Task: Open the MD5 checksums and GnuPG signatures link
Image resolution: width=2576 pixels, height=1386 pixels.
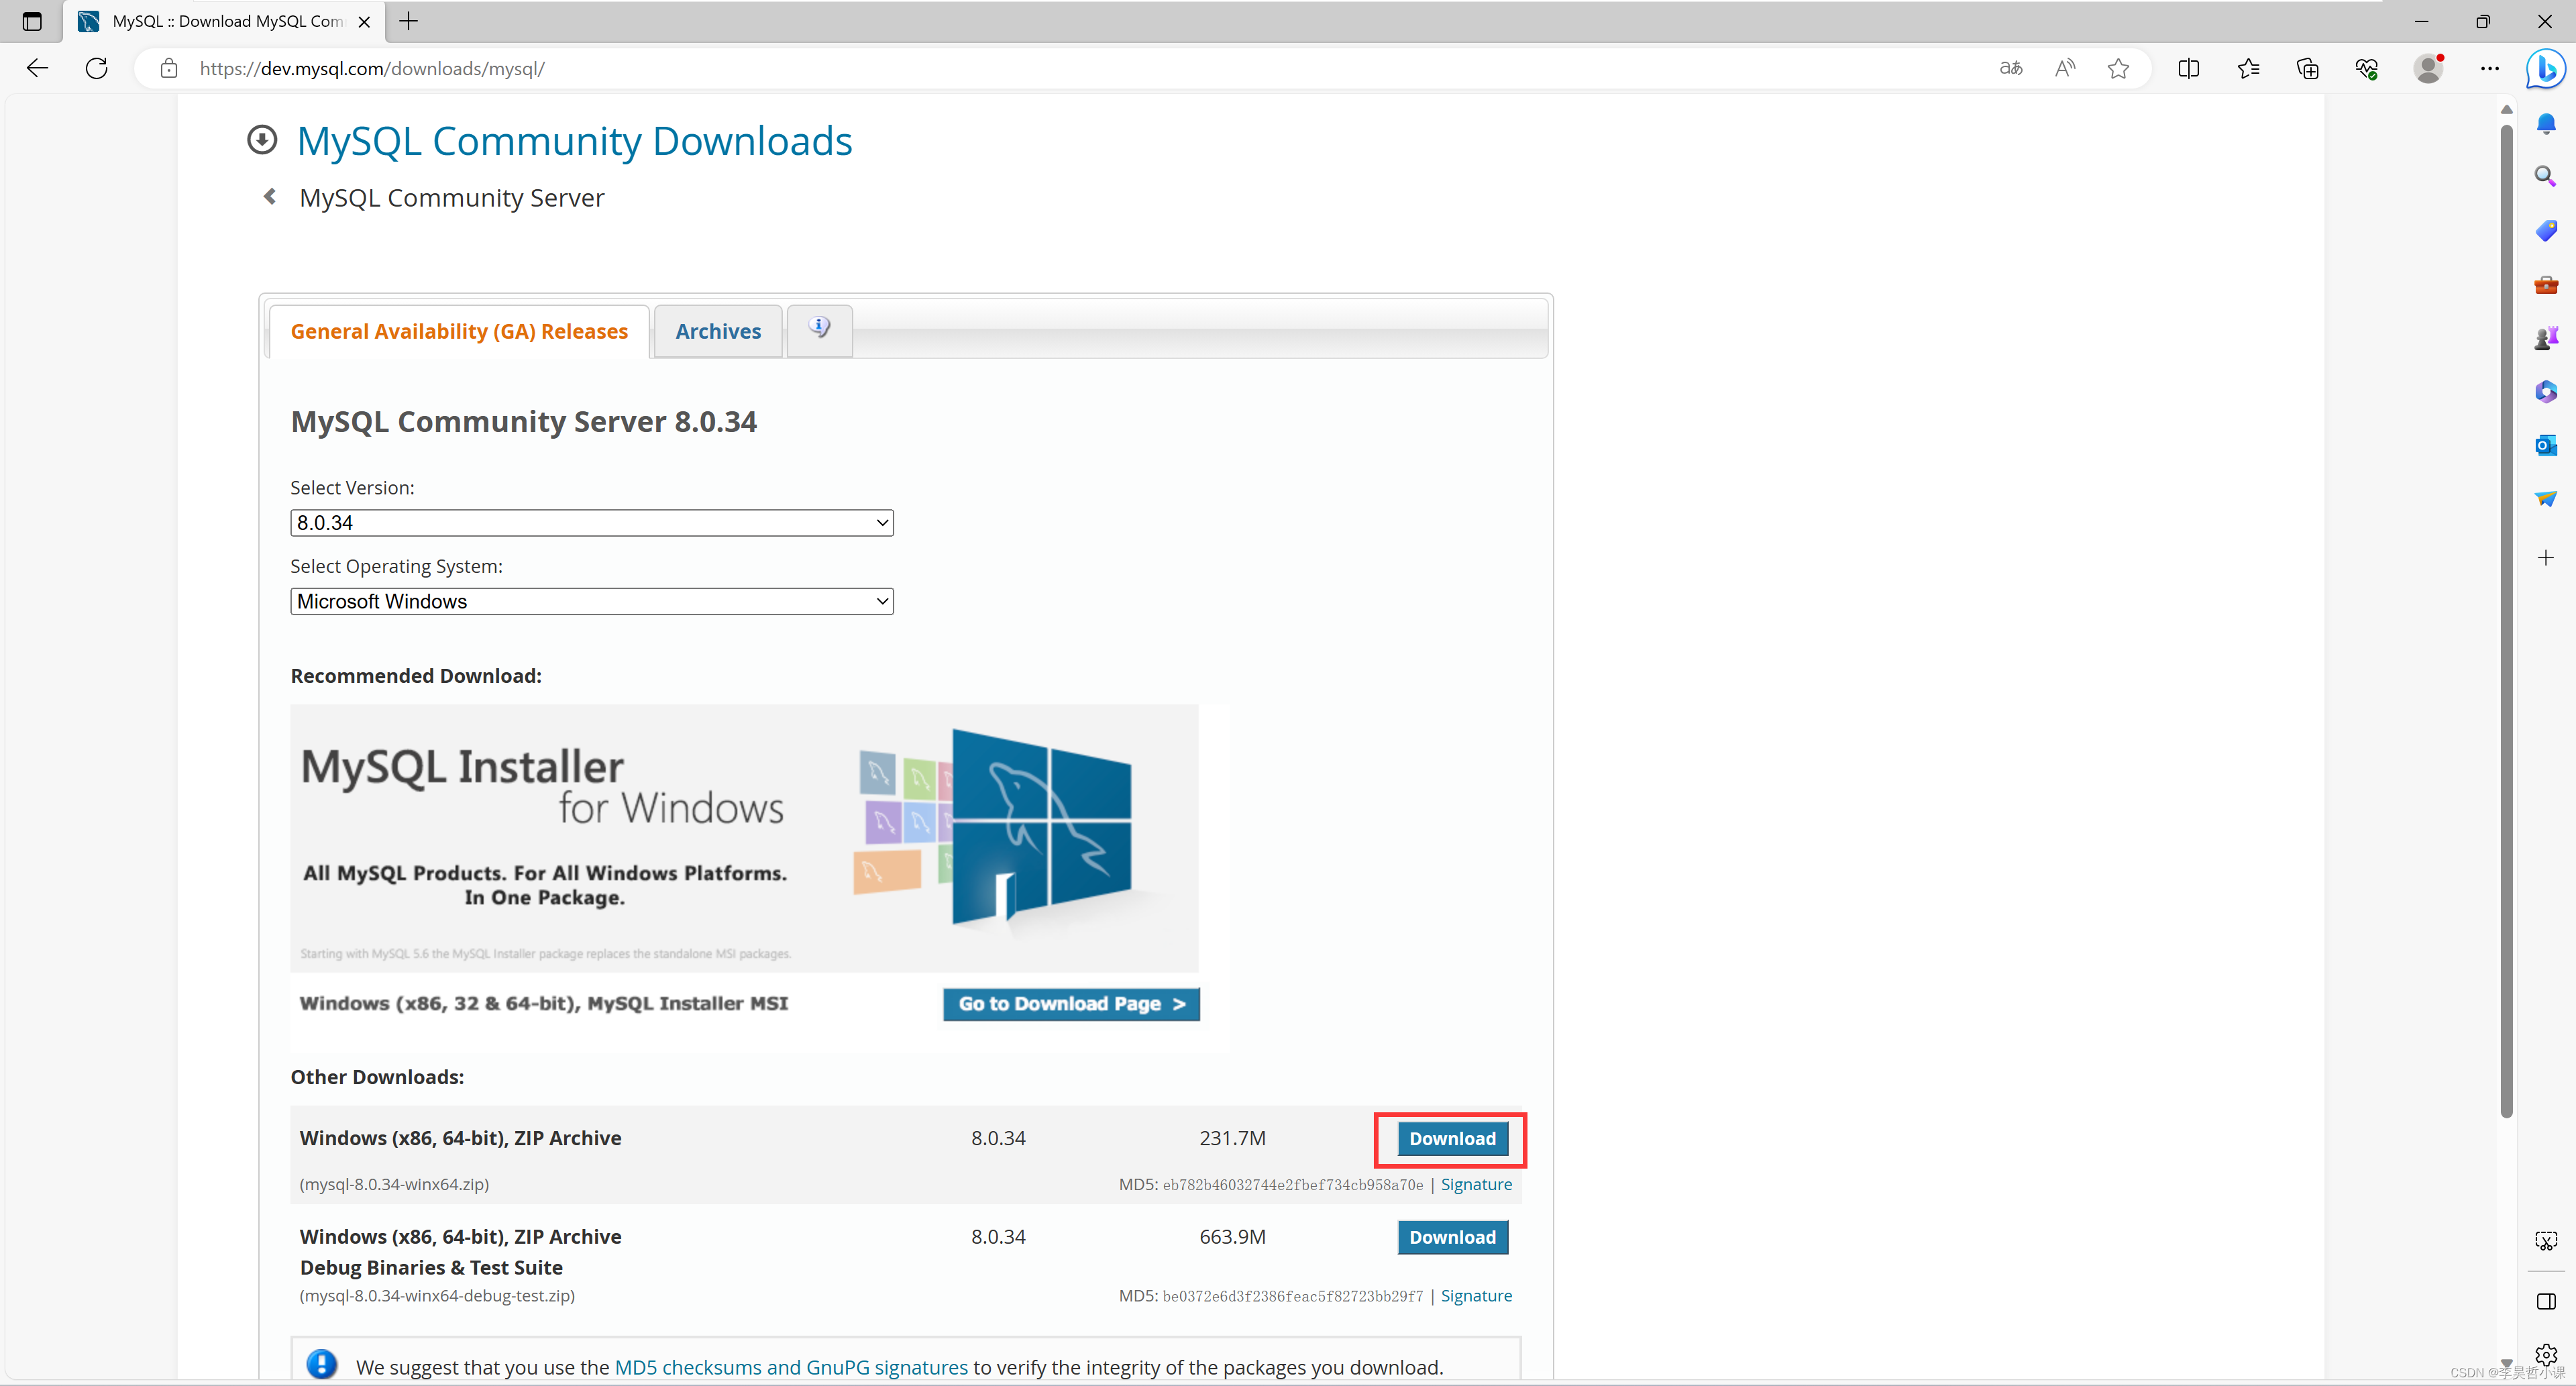Action: (791, 1367)
